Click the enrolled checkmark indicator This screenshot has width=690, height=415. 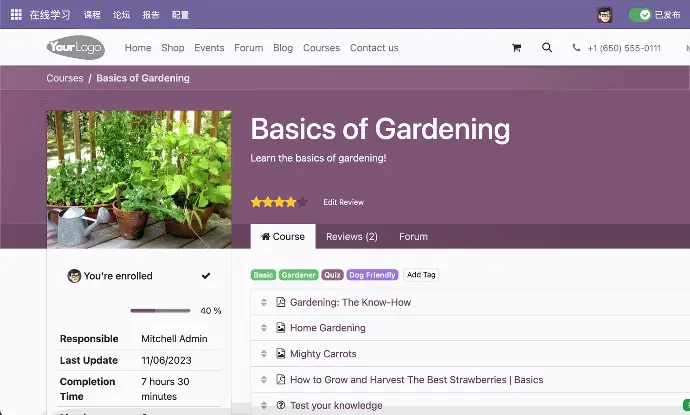[x=206, y=276]
